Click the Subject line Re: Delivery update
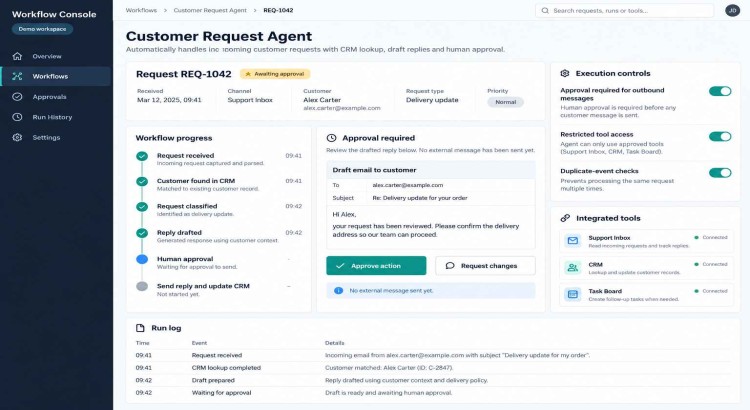The width and height of the screenshot is (750, 410). click(419, 198)
